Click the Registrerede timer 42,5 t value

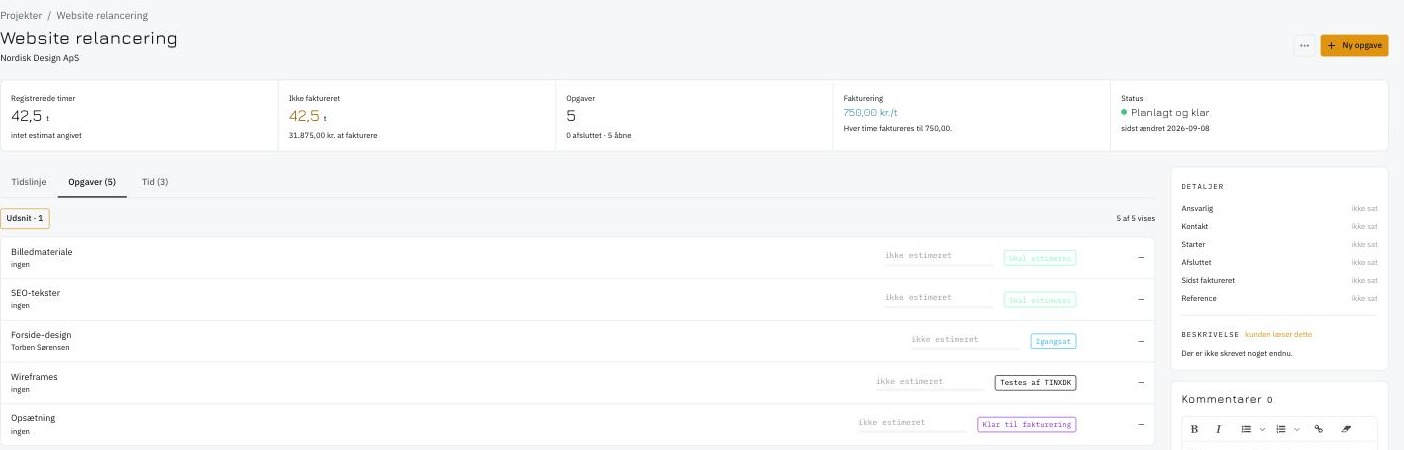(30, 116)
